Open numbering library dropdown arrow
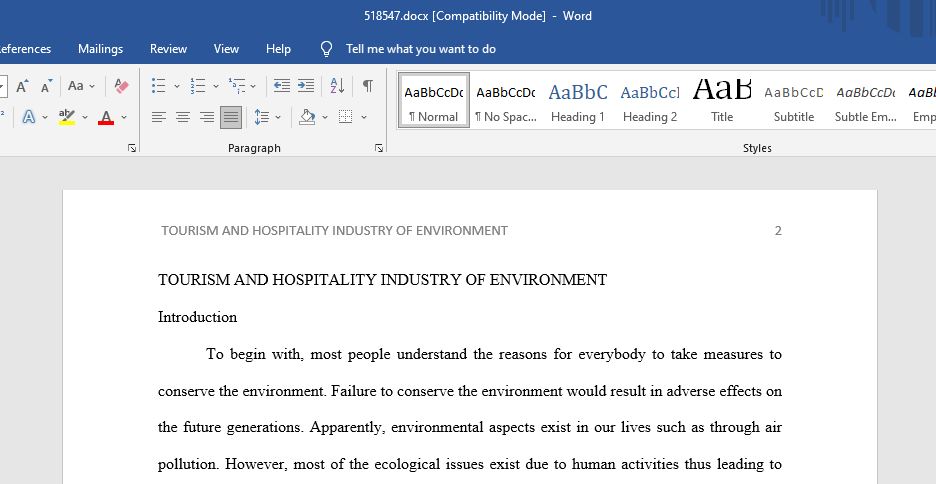936x484 pixels. pos(215,87)
